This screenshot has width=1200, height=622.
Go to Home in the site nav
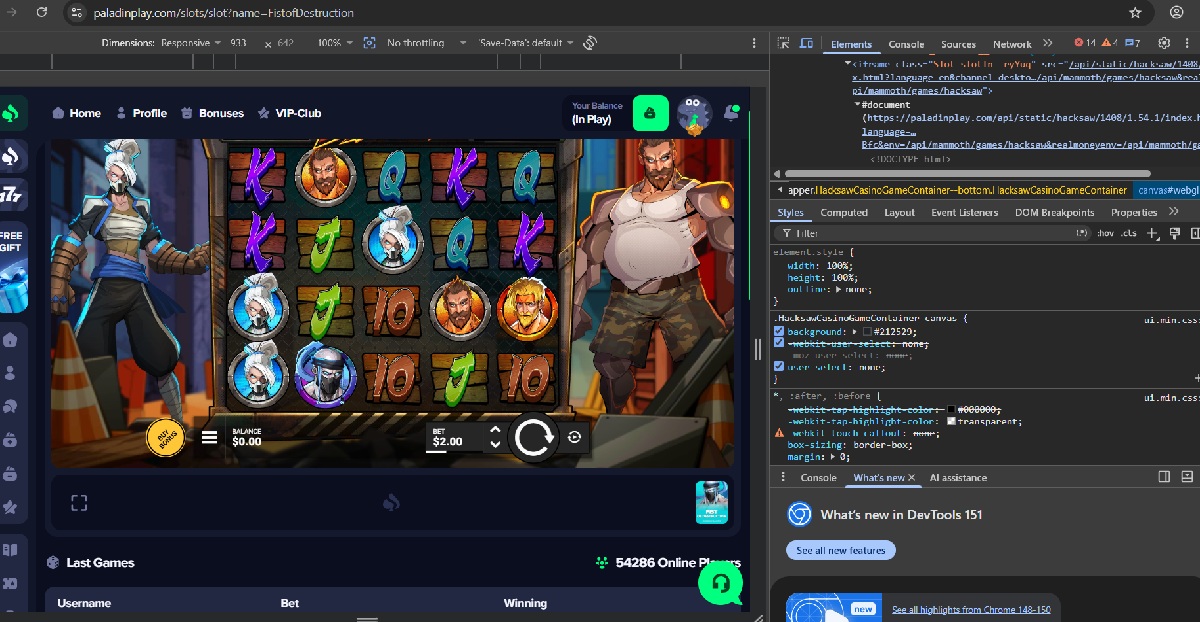tap(77, 113)
